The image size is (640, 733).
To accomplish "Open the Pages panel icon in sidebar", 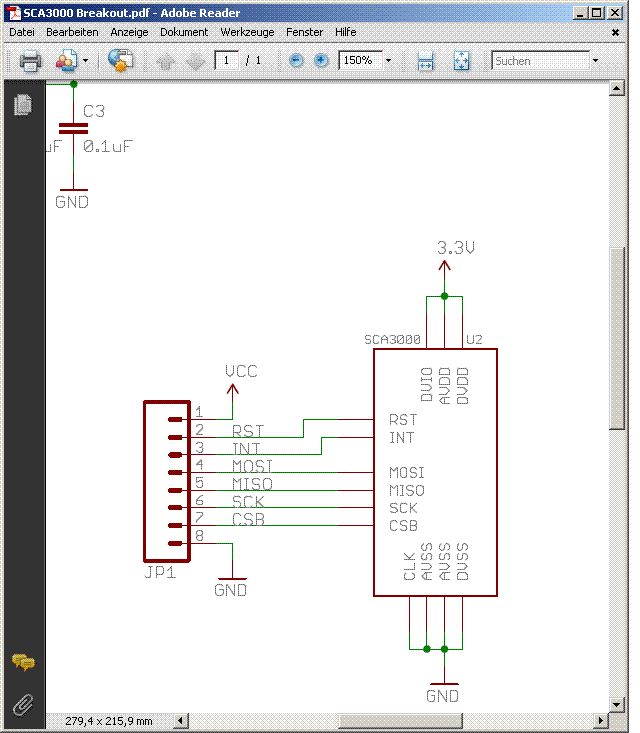I will coord(23,104).
